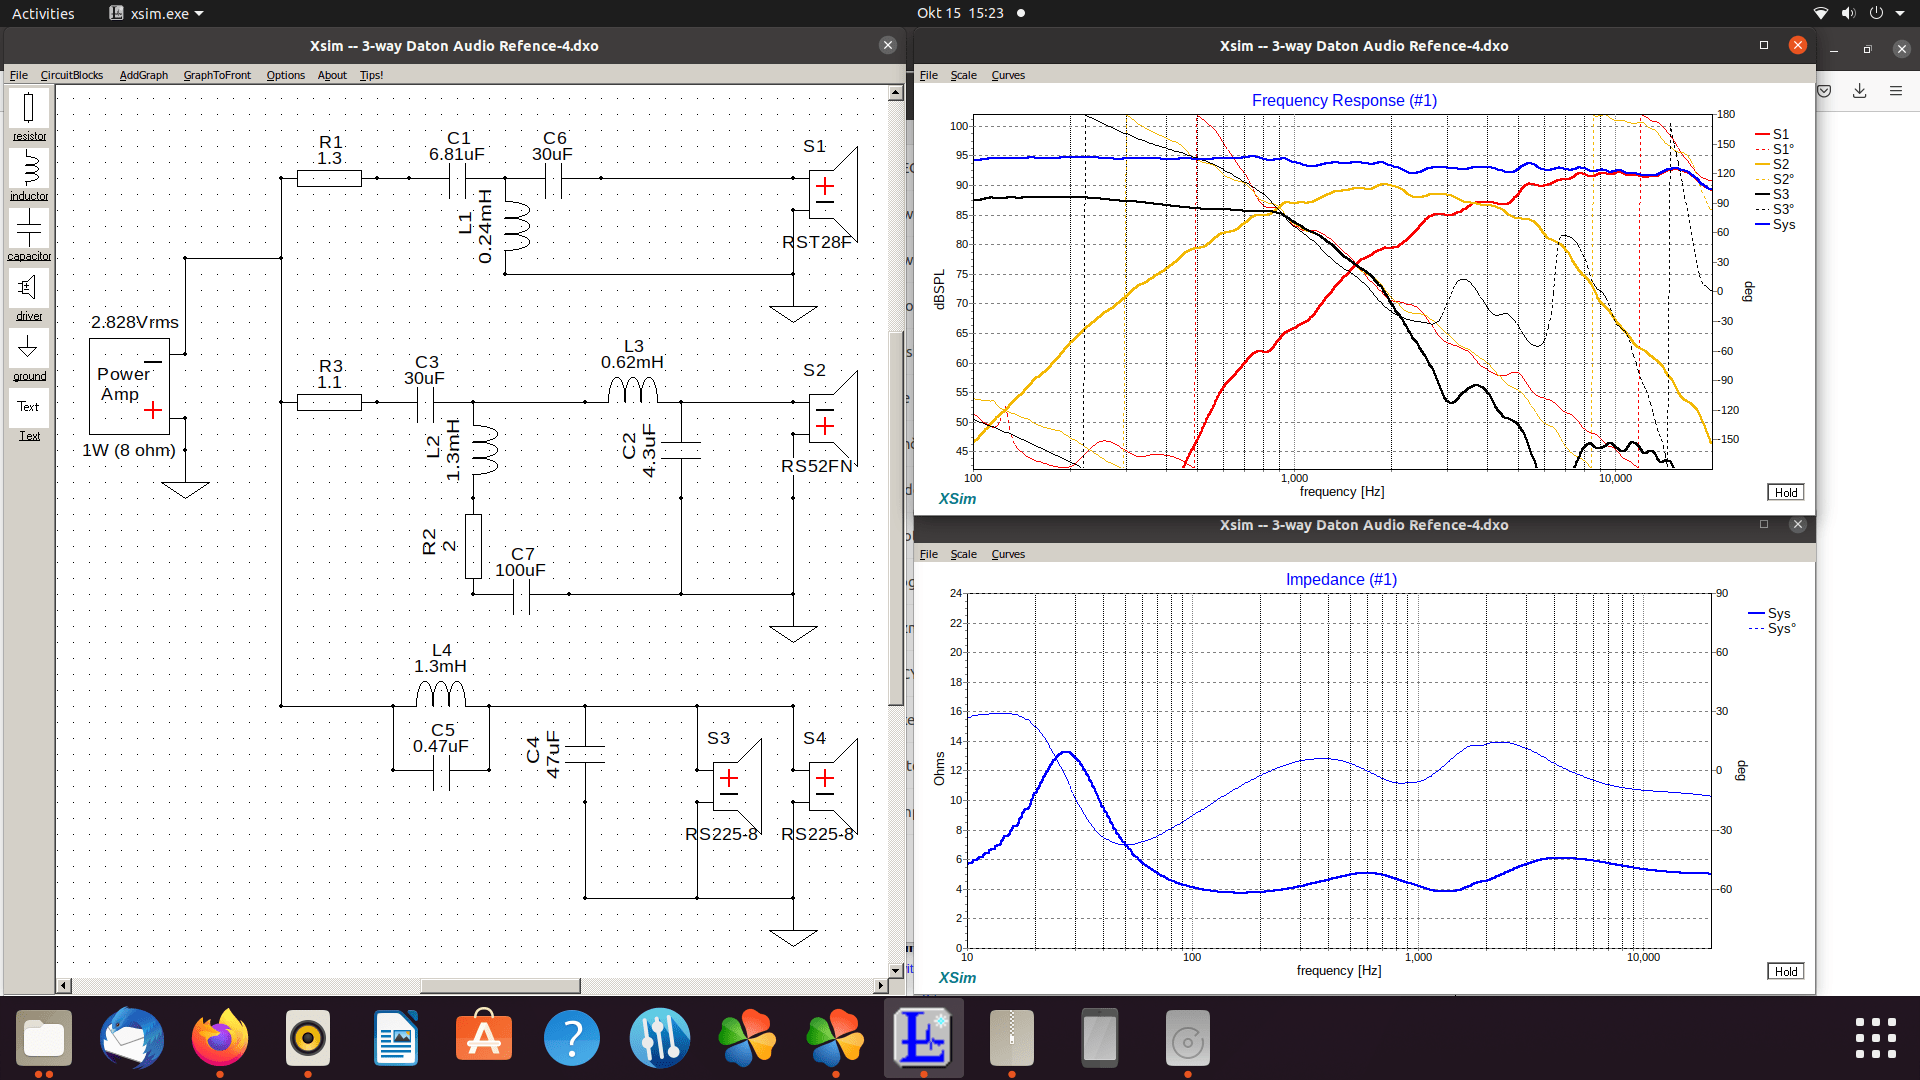Click Hold button on Frequency Response graph
Image resolution: width=1920 pixels, height=1080 pixels.
pyautogui.click(x=1786, y=492)
